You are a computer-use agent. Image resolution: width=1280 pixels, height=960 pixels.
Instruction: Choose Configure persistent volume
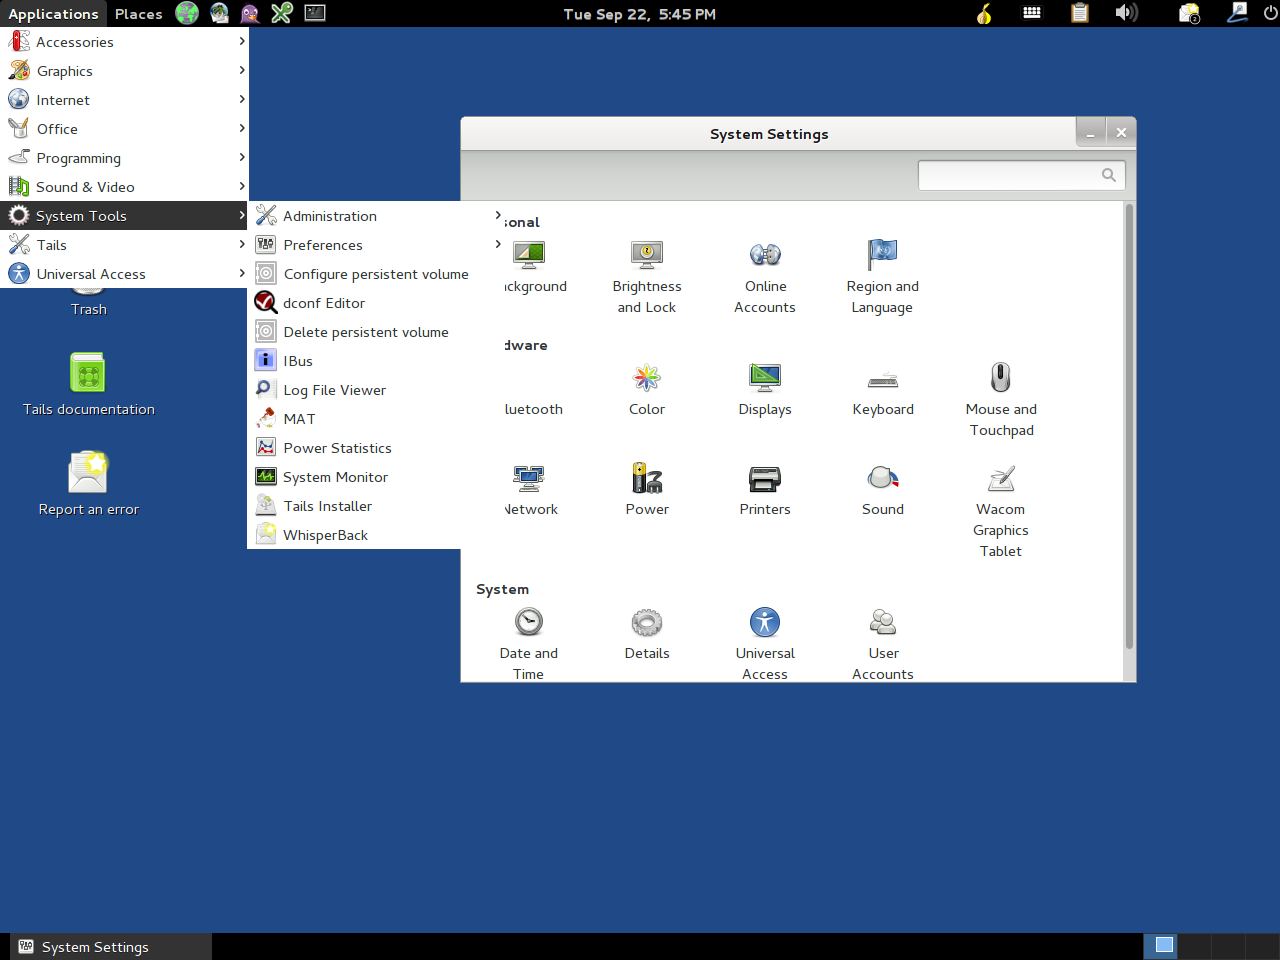click(375, 274)
